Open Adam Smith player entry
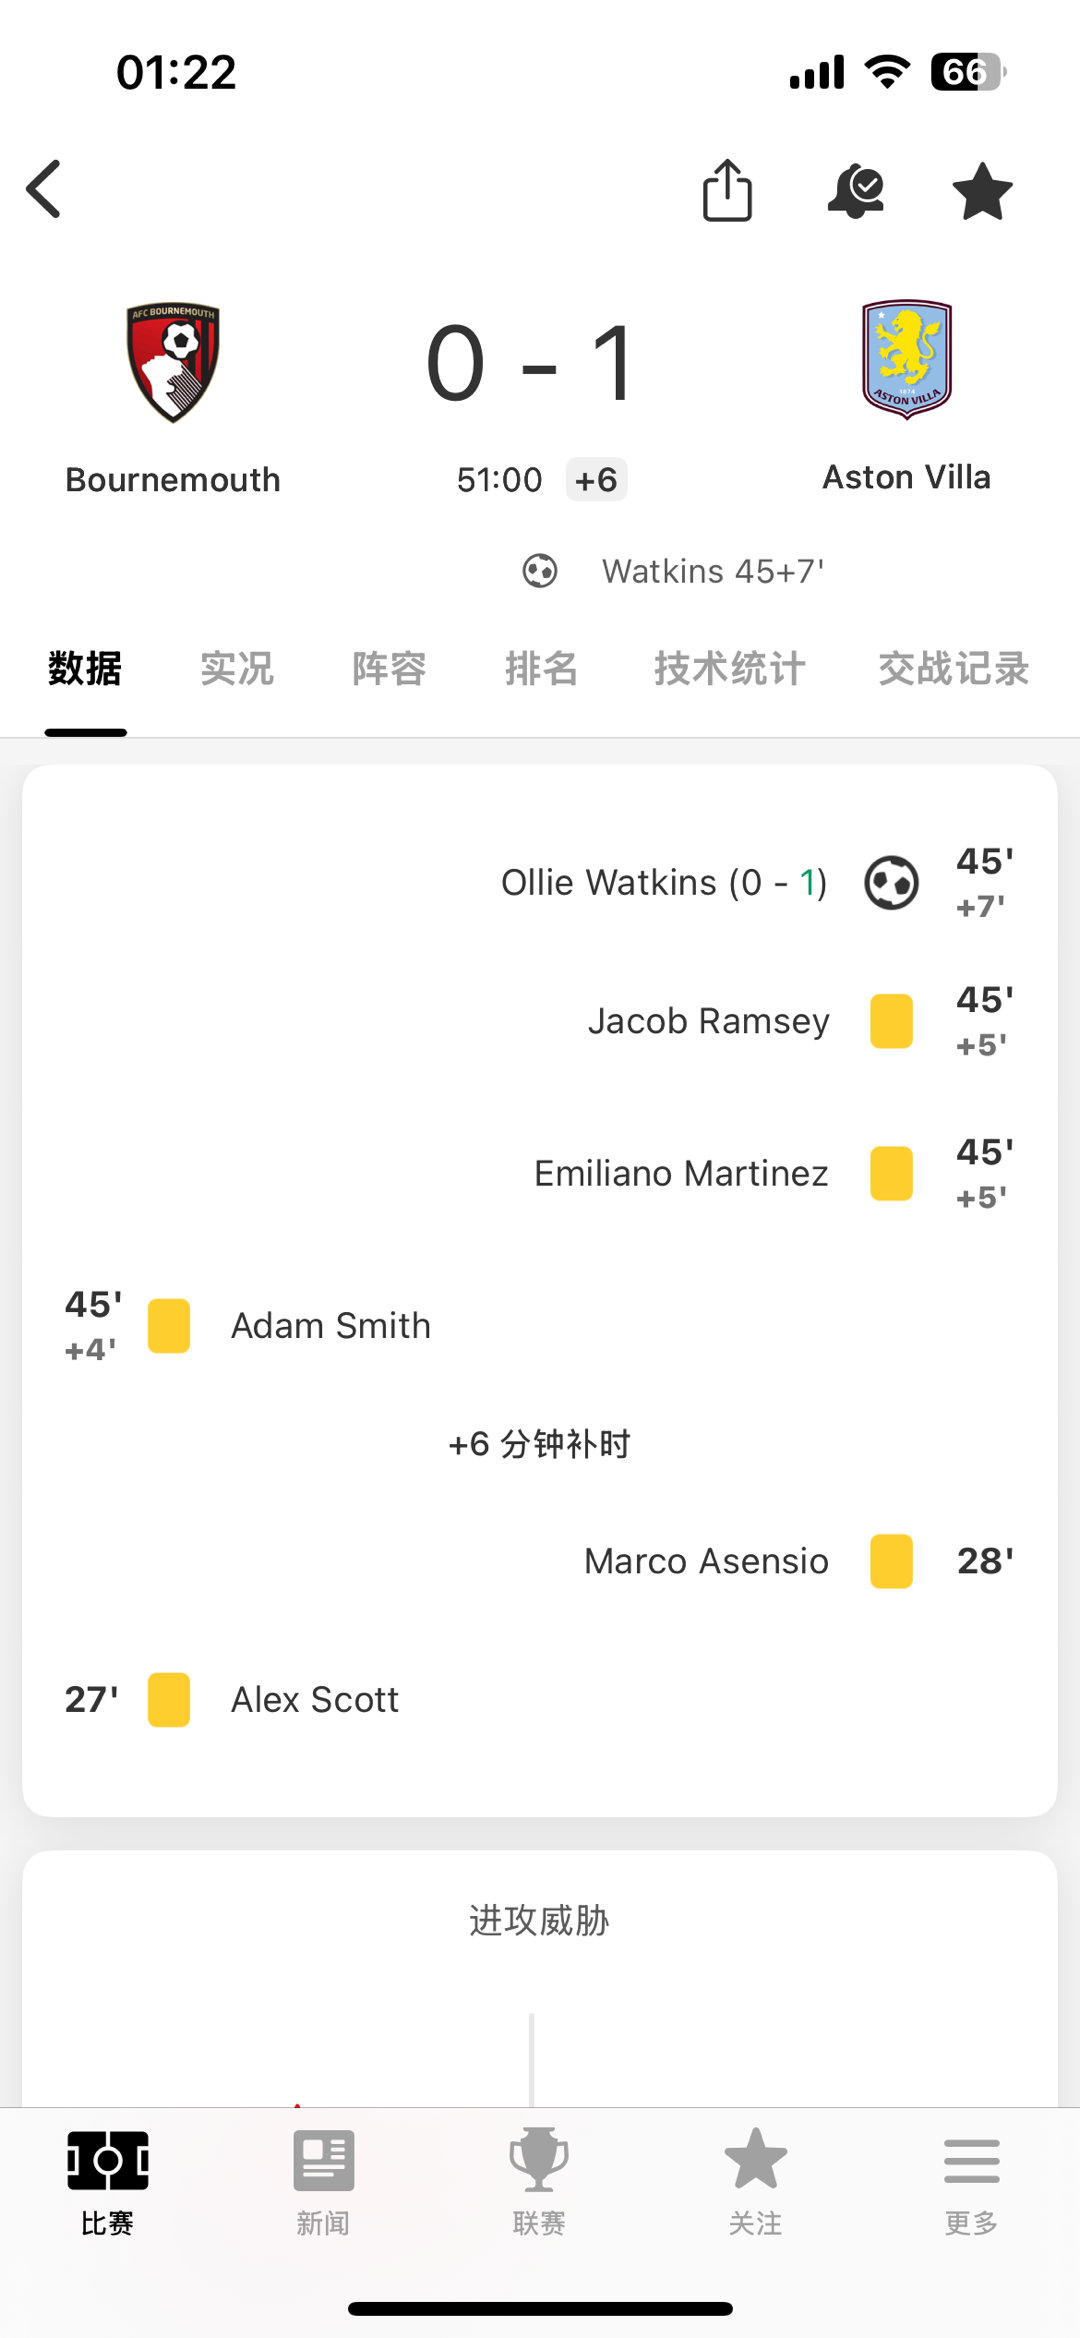Screen dimensions: 1080x2338 pyautogui.click(x=331, y=1326)
